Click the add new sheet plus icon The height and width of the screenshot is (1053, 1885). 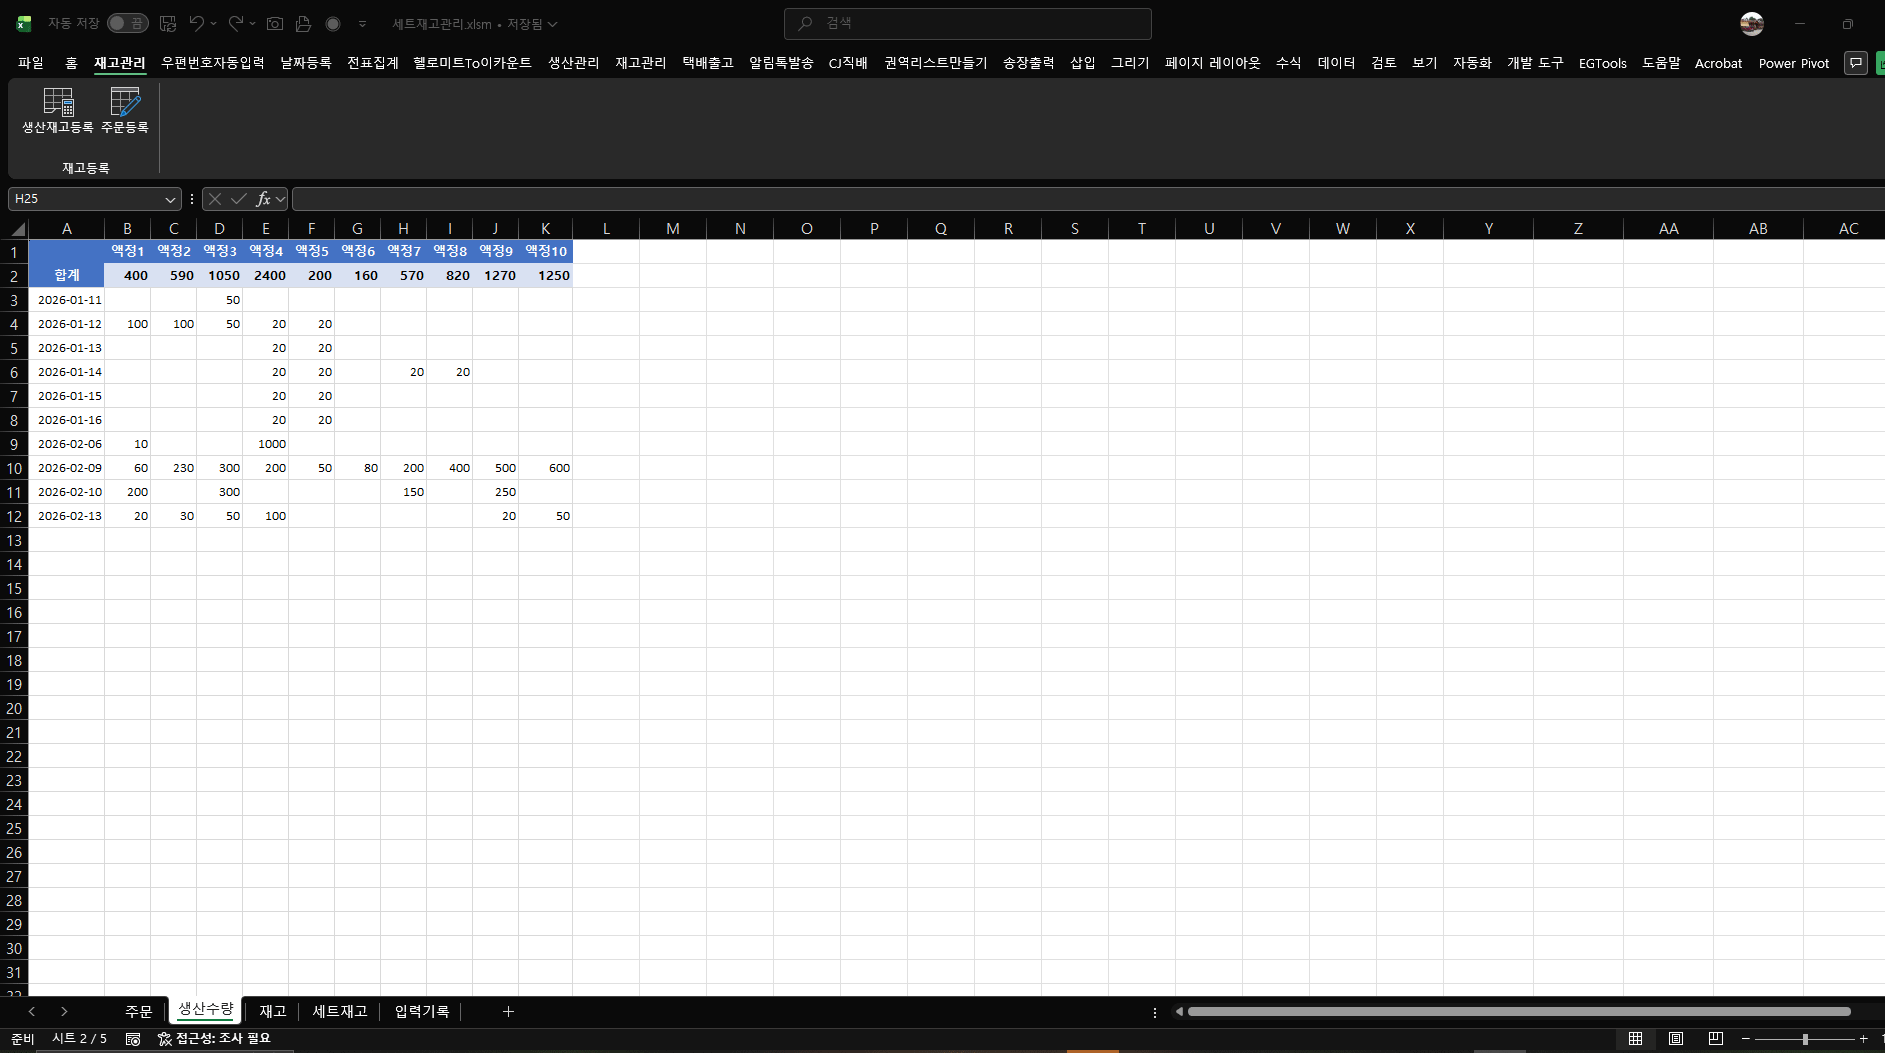click(508, 1012)
